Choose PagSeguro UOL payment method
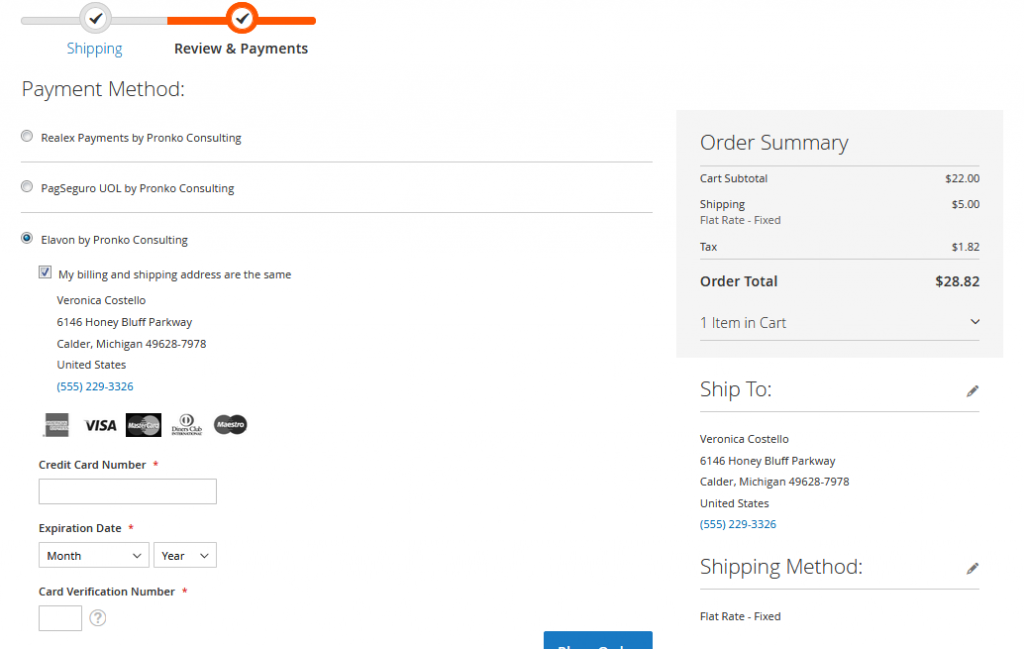 point(26,188)
